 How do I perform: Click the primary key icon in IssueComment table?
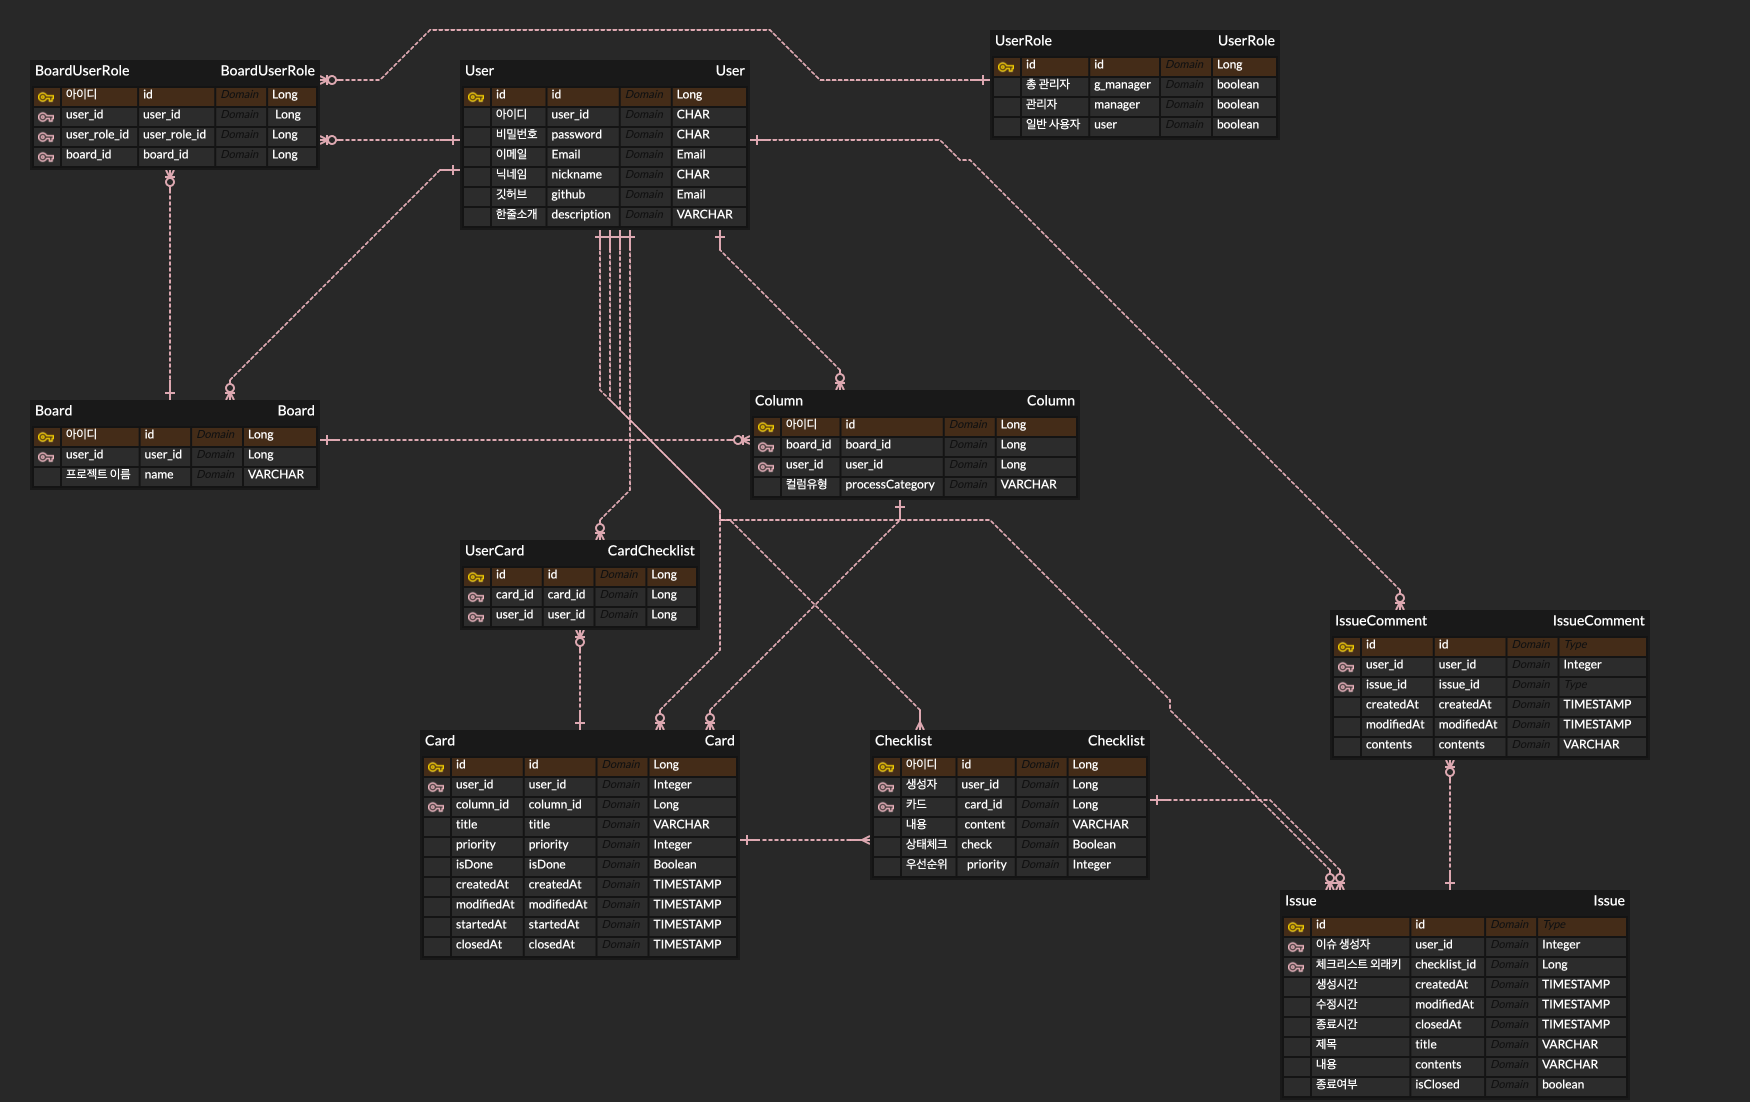tap(1346, 647)
